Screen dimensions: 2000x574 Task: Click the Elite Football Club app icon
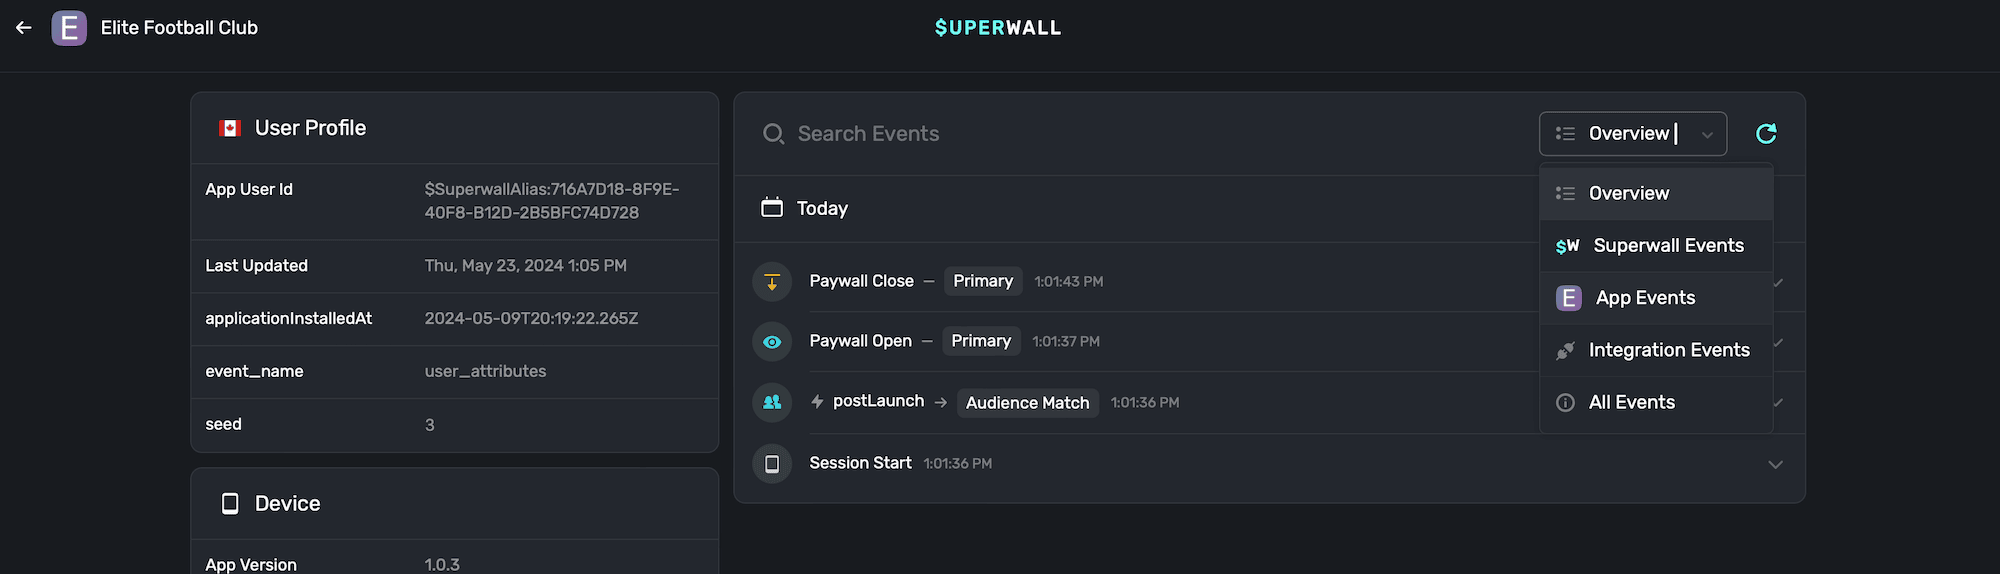69,28
